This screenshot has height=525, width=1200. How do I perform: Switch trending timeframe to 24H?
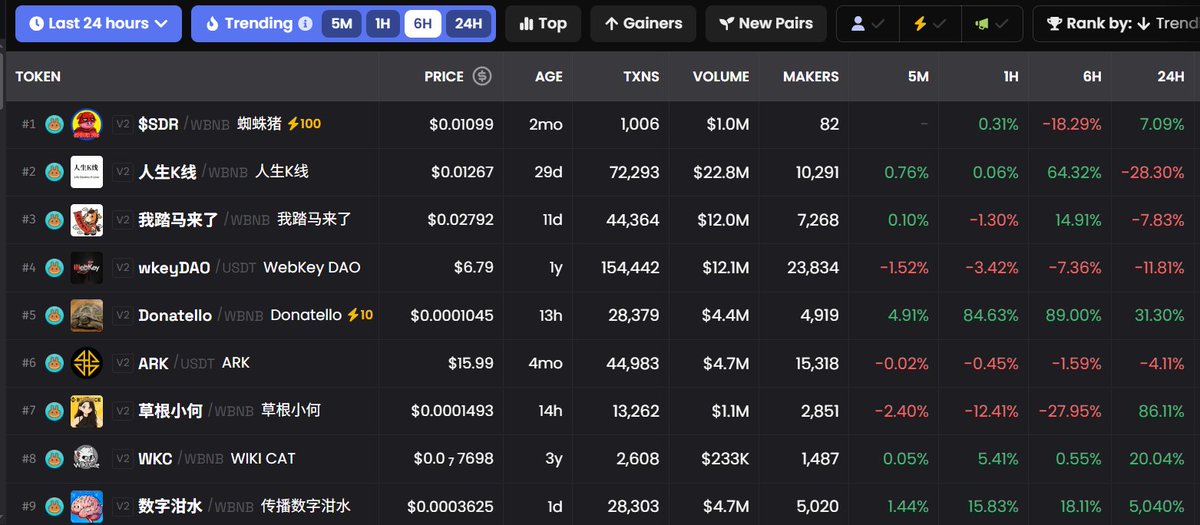click(468, 23)
